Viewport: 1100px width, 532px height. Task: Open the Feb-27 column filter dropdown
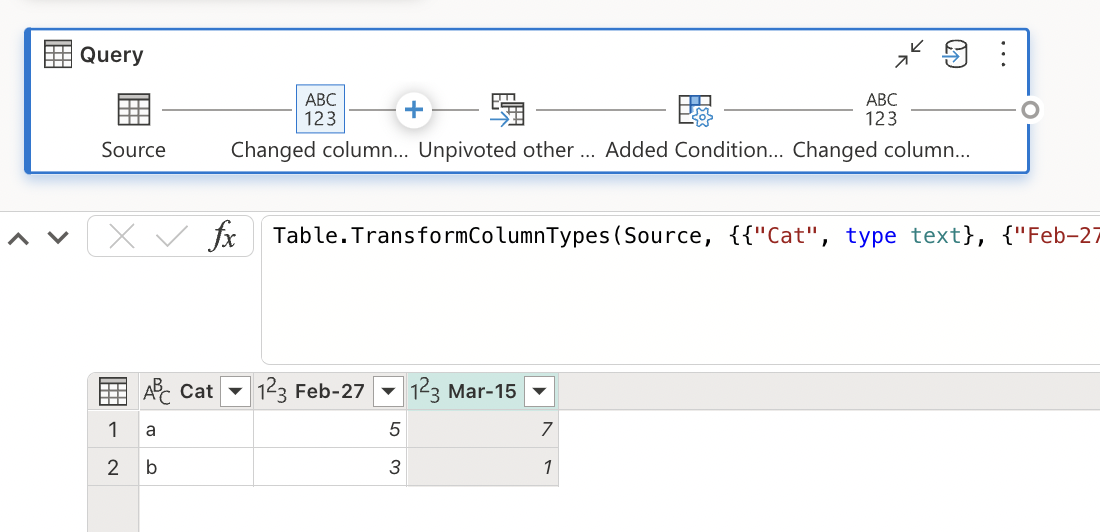click(388, 391)
